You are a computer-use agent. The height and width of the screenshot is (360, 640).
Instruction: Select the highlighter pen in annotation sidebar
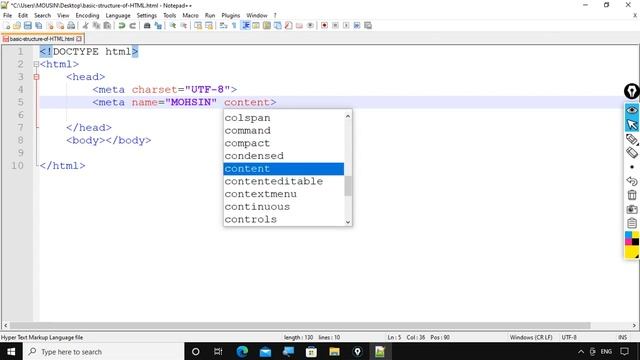pos(632,139)
